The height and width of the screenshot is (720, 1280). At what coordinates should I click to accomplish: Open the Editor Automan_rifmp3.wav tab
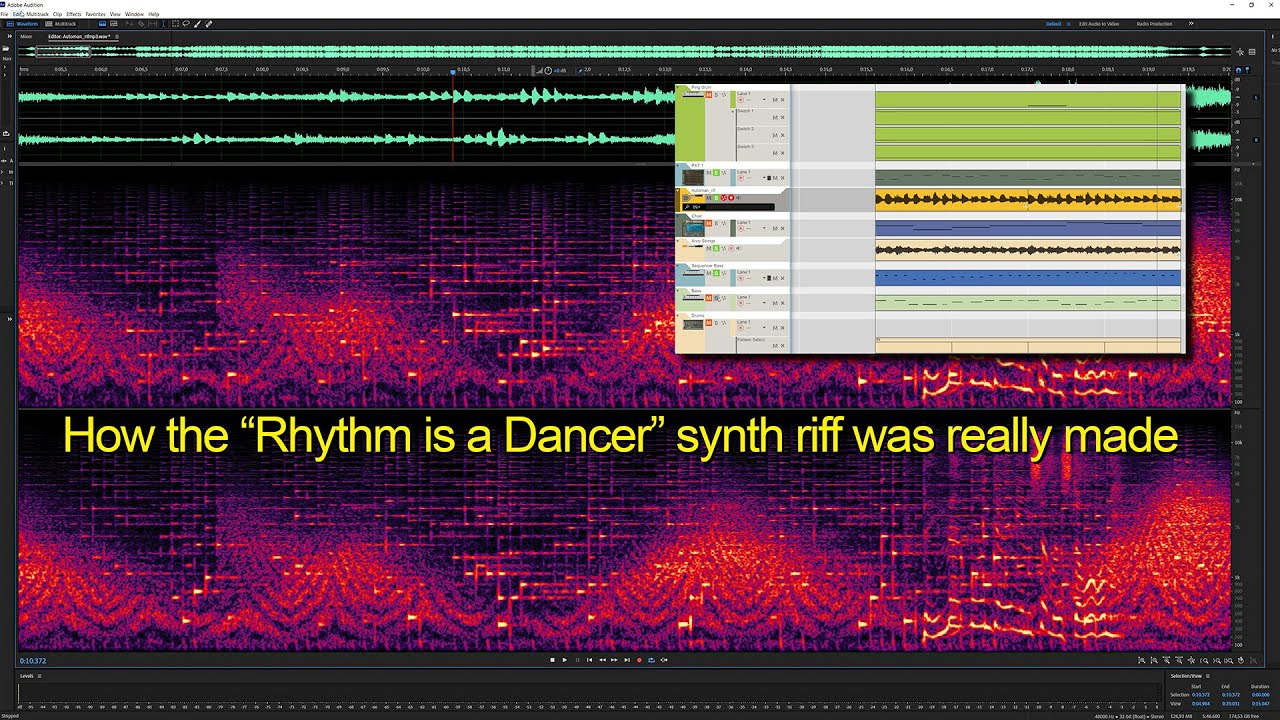pos(79,36)
